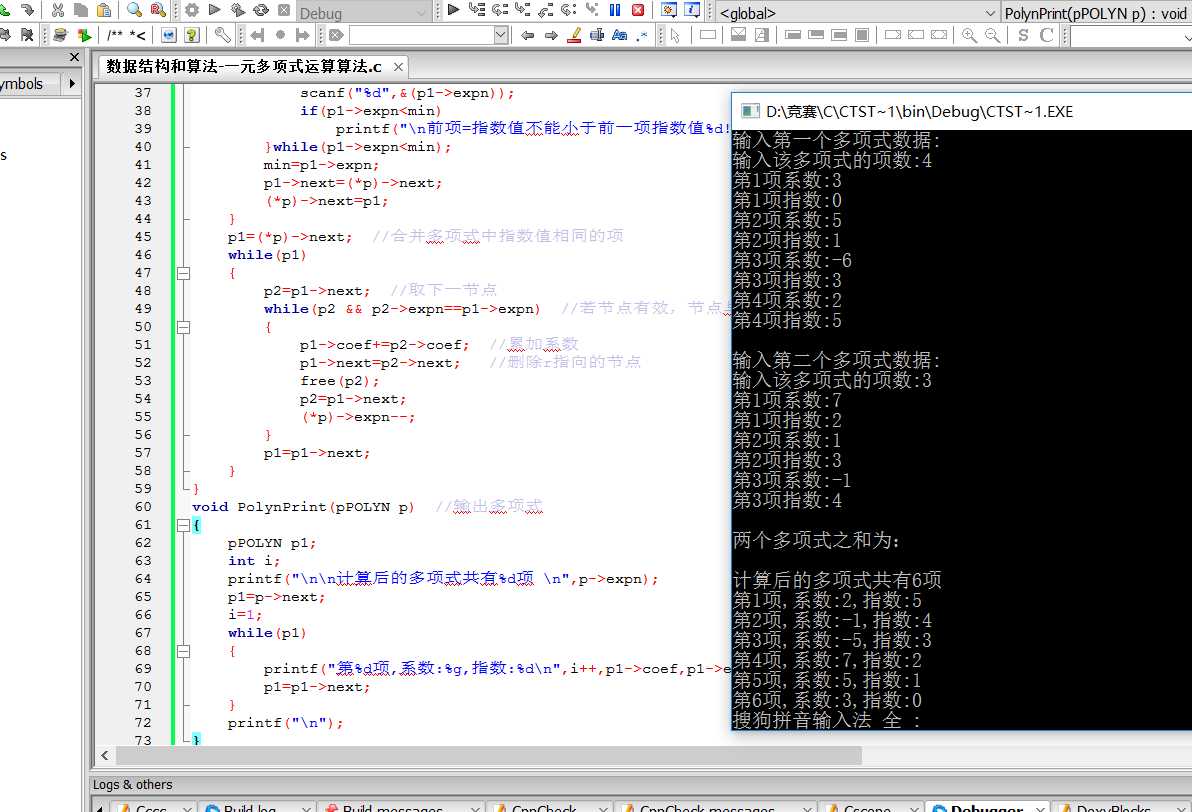Open the debugger Various info icon
1192x812 pixels.
(692, 10)
